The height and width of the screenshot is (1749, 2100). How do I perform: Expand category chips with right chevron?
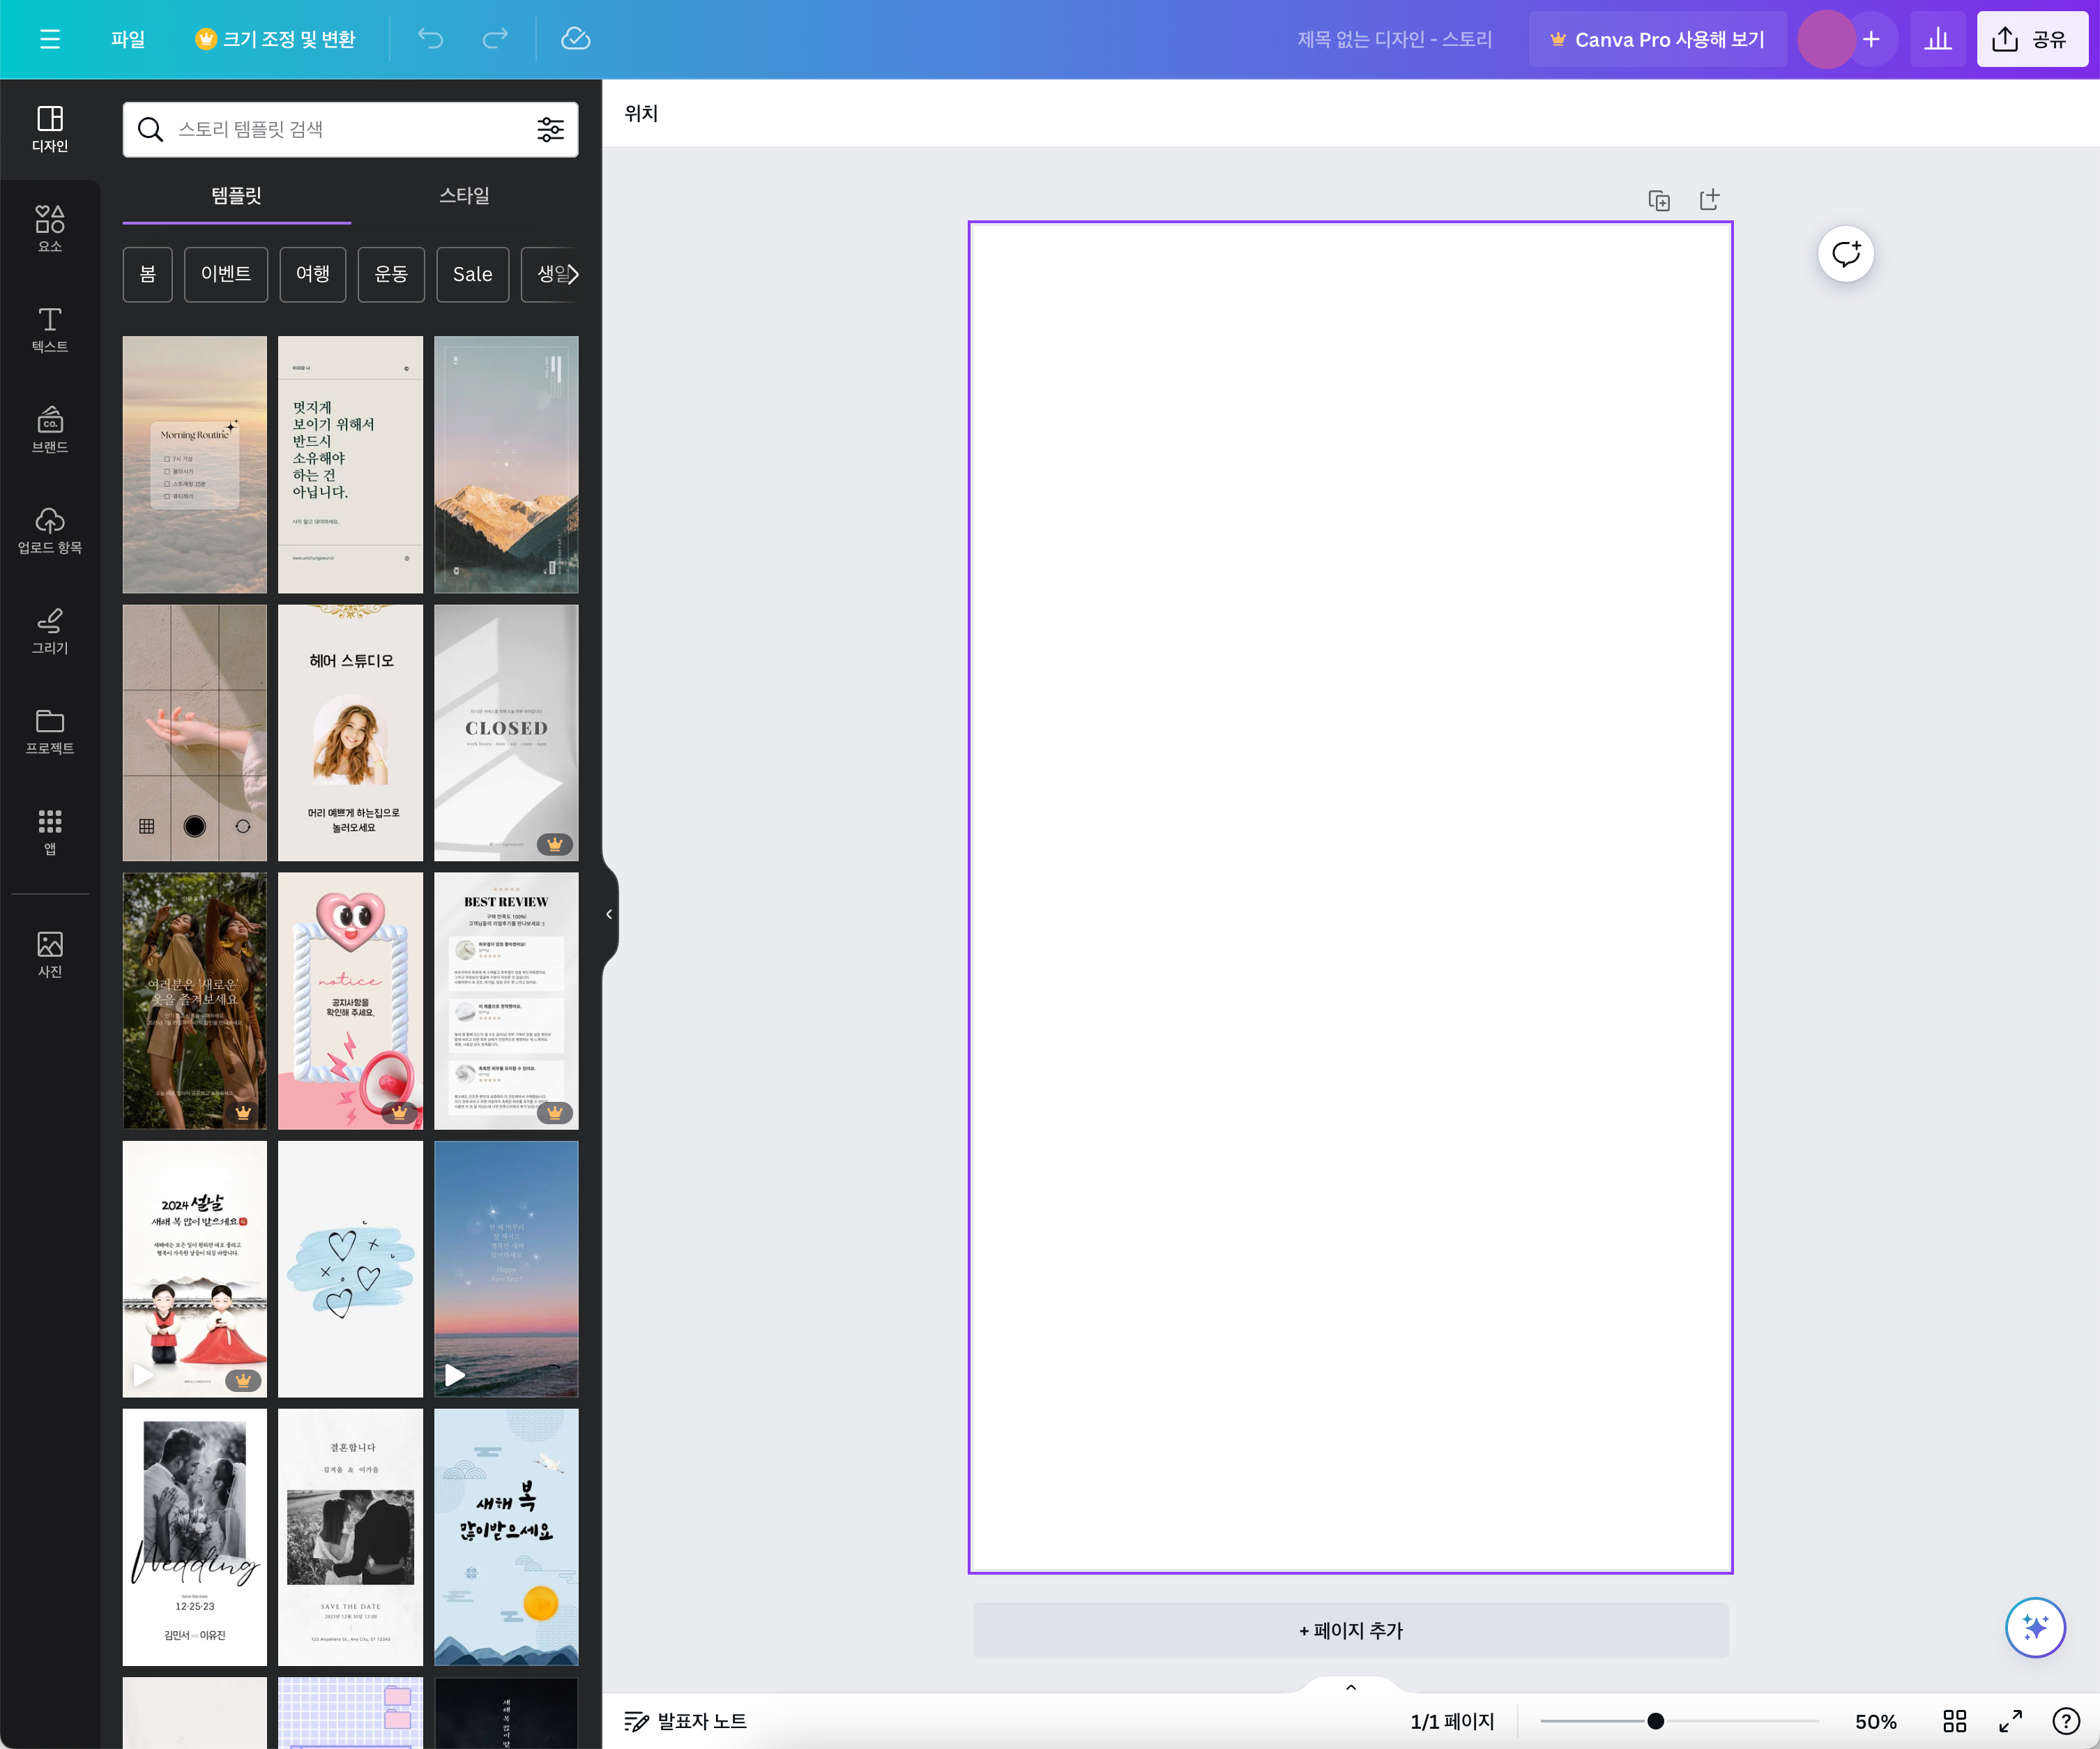(x=573, y=274)
